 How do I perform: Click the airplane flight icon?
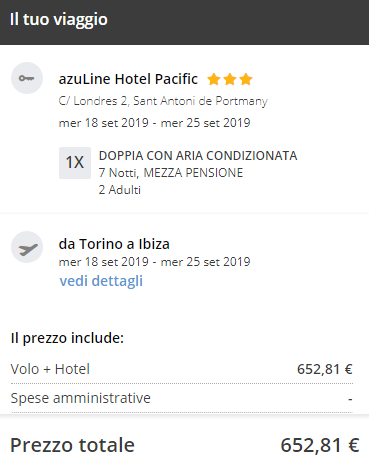pos(27,247)
